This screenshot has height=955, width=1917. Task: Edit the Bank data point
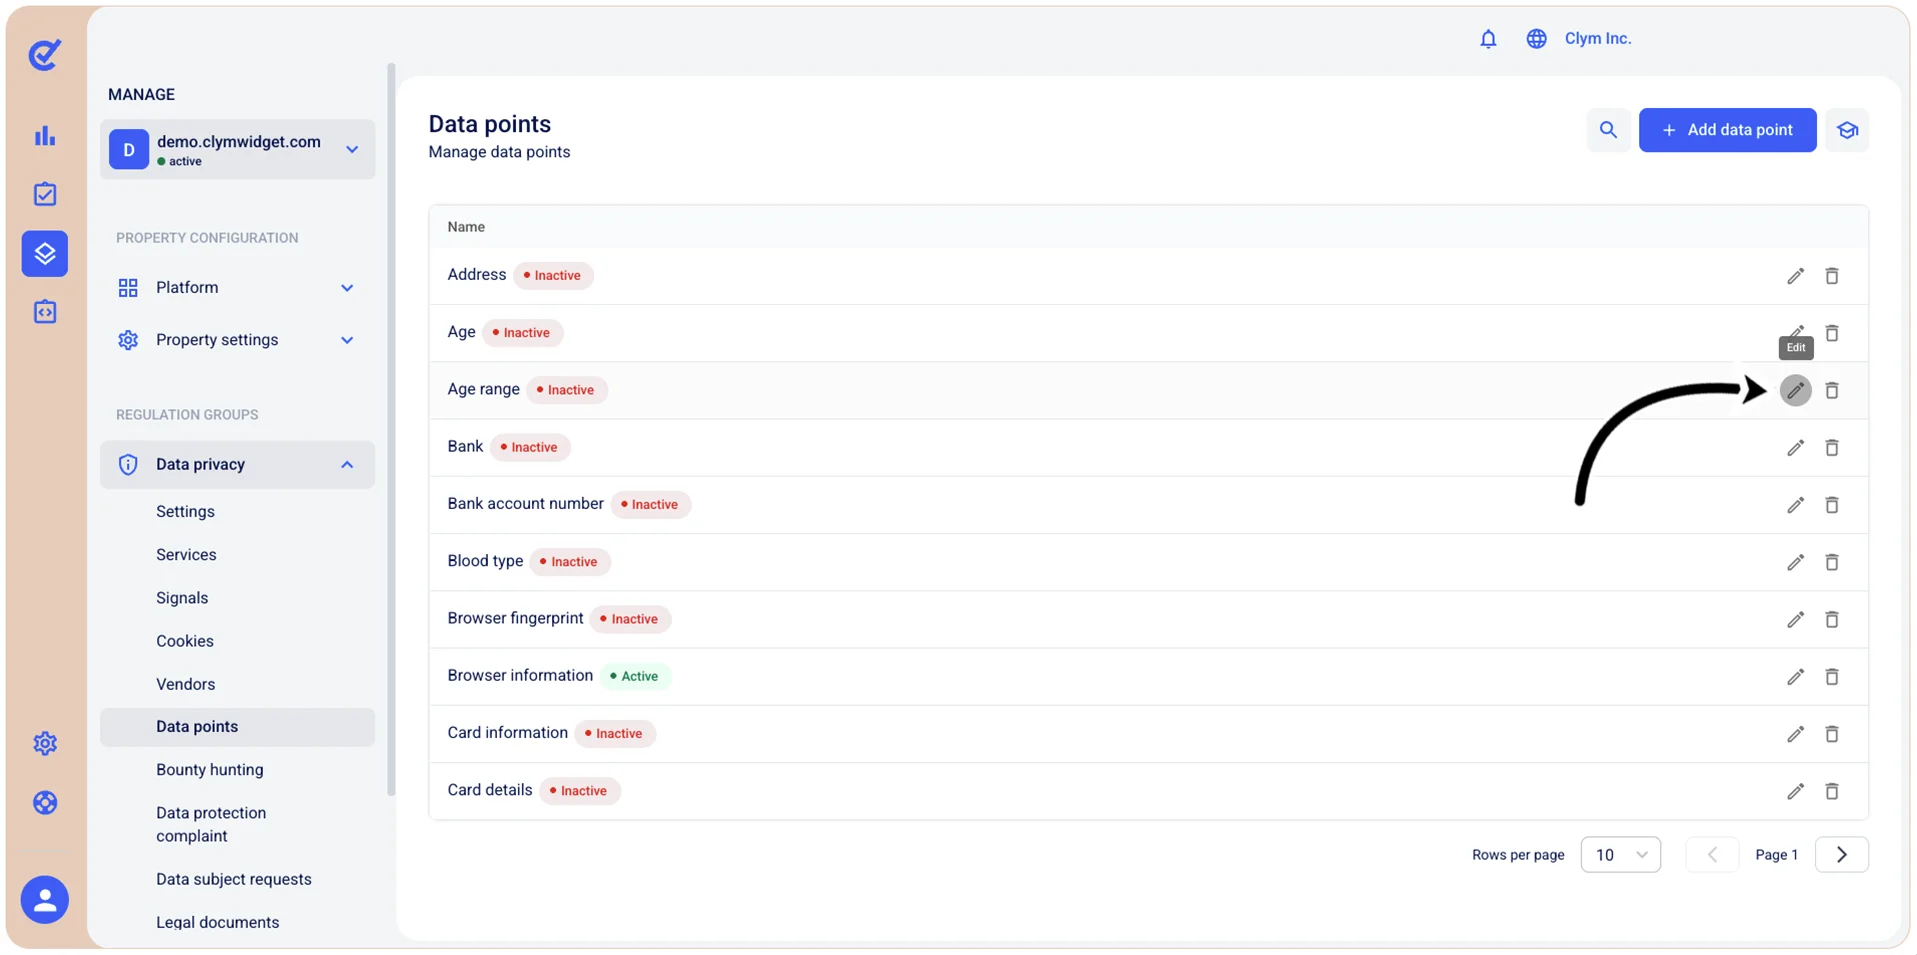coord(1795,448)
